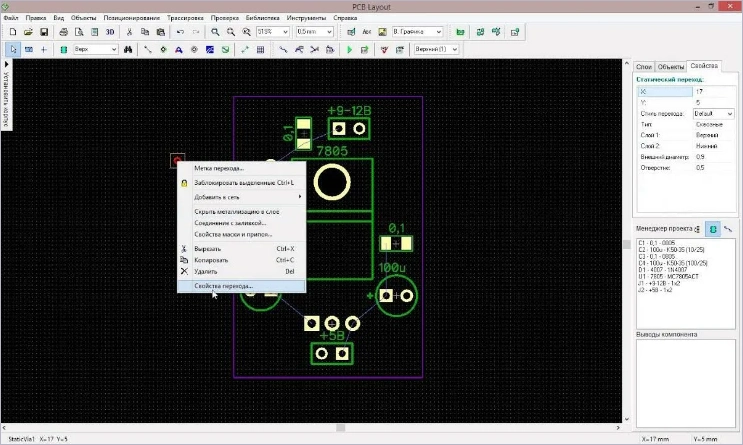
Task: Toggle nets view in project manager
Action: 728,229
